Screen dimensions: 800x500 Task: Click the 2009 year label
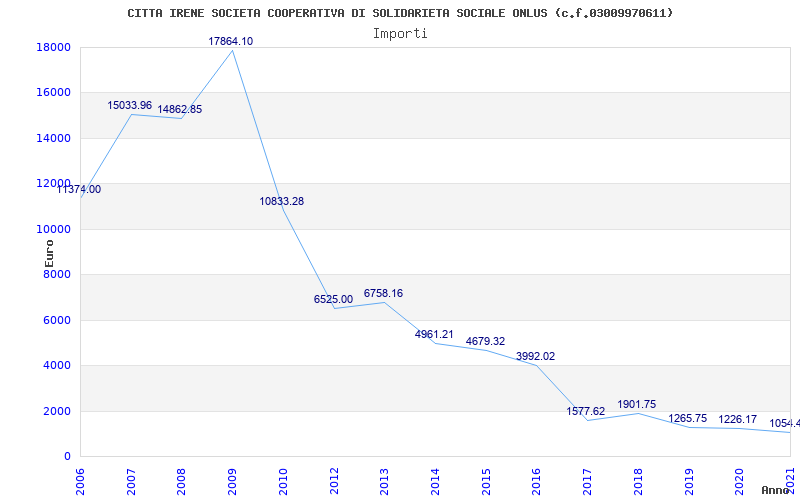click(x=233, y=482)
